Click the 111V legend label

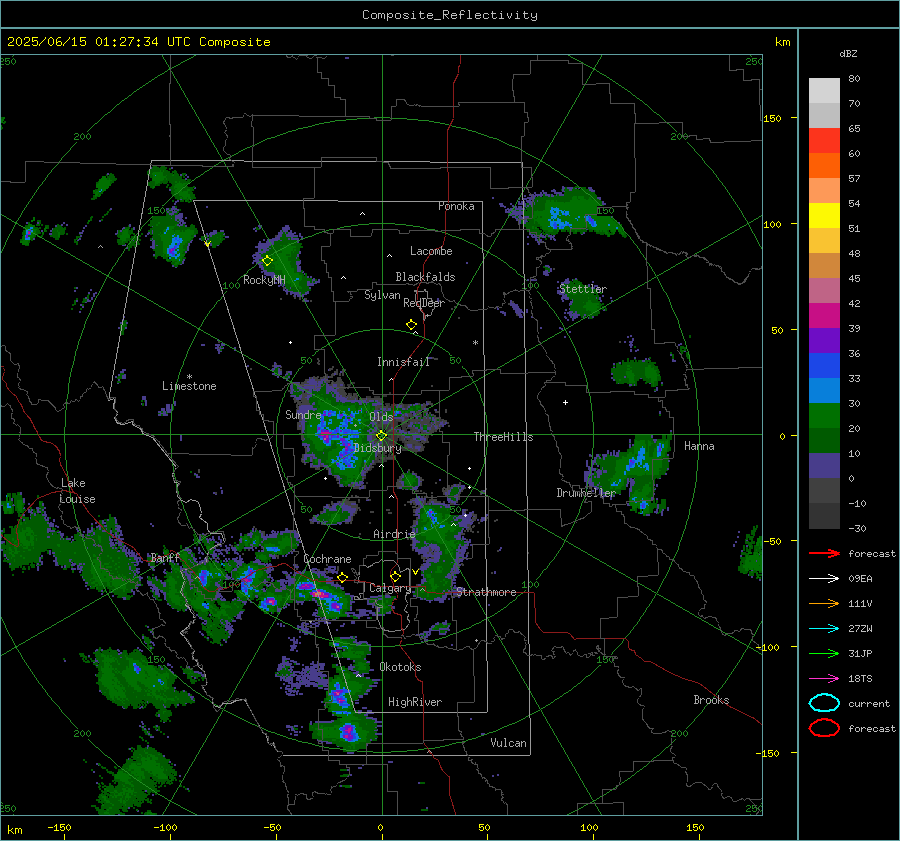(860, 603)
